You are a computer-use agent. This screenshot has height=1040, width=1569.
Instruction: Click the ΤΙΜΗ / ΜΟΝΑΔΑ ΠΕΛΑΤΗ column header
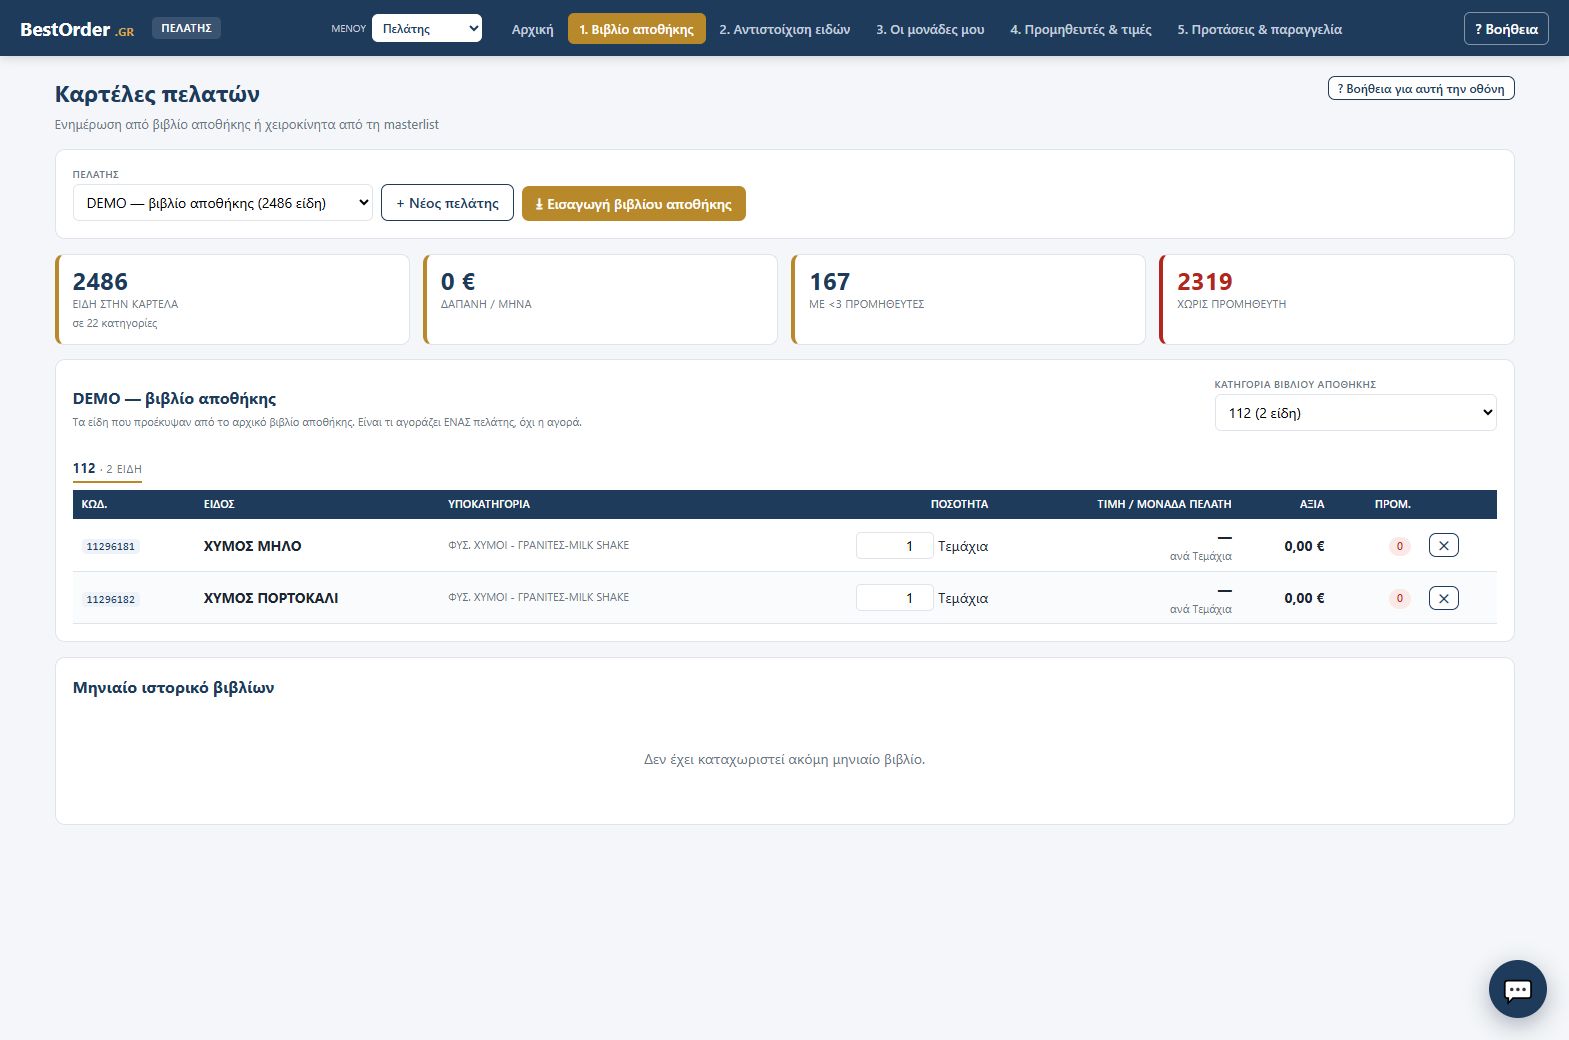[1164, 504]
